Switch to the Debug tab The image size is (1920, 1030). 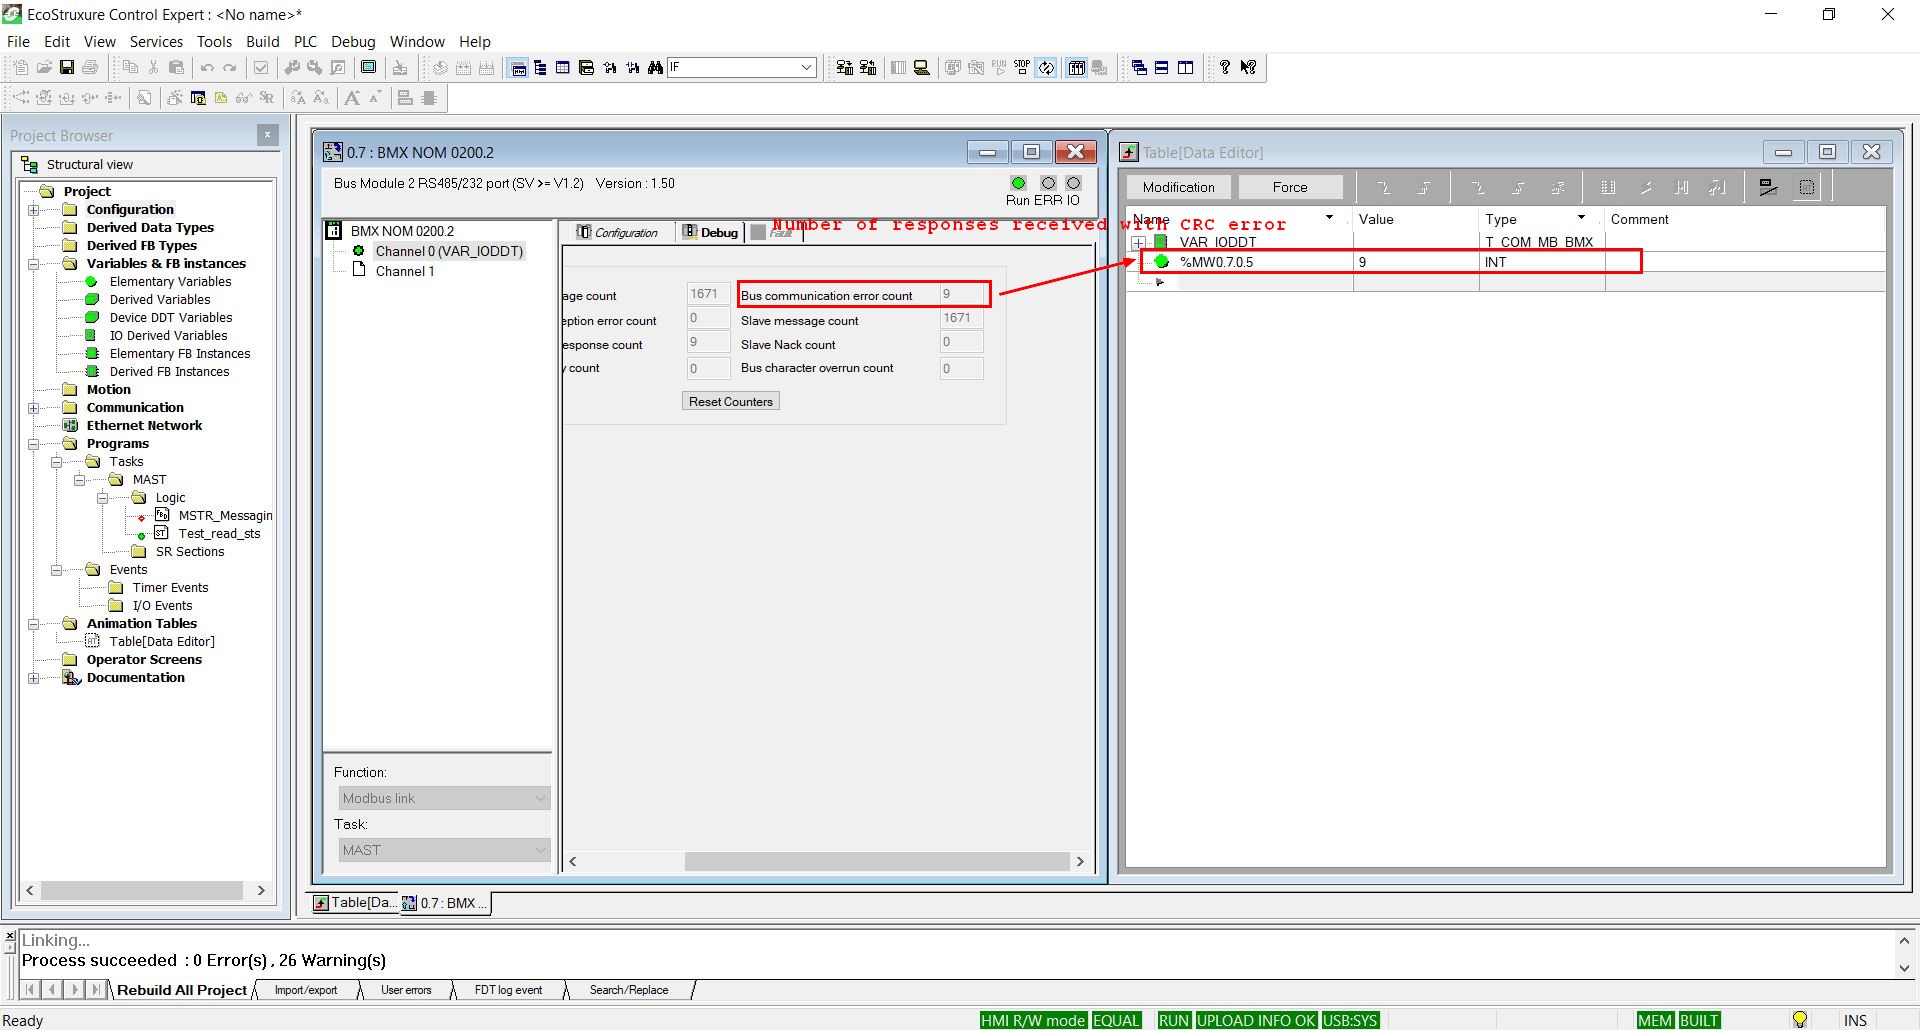click(x=710, y=232)
